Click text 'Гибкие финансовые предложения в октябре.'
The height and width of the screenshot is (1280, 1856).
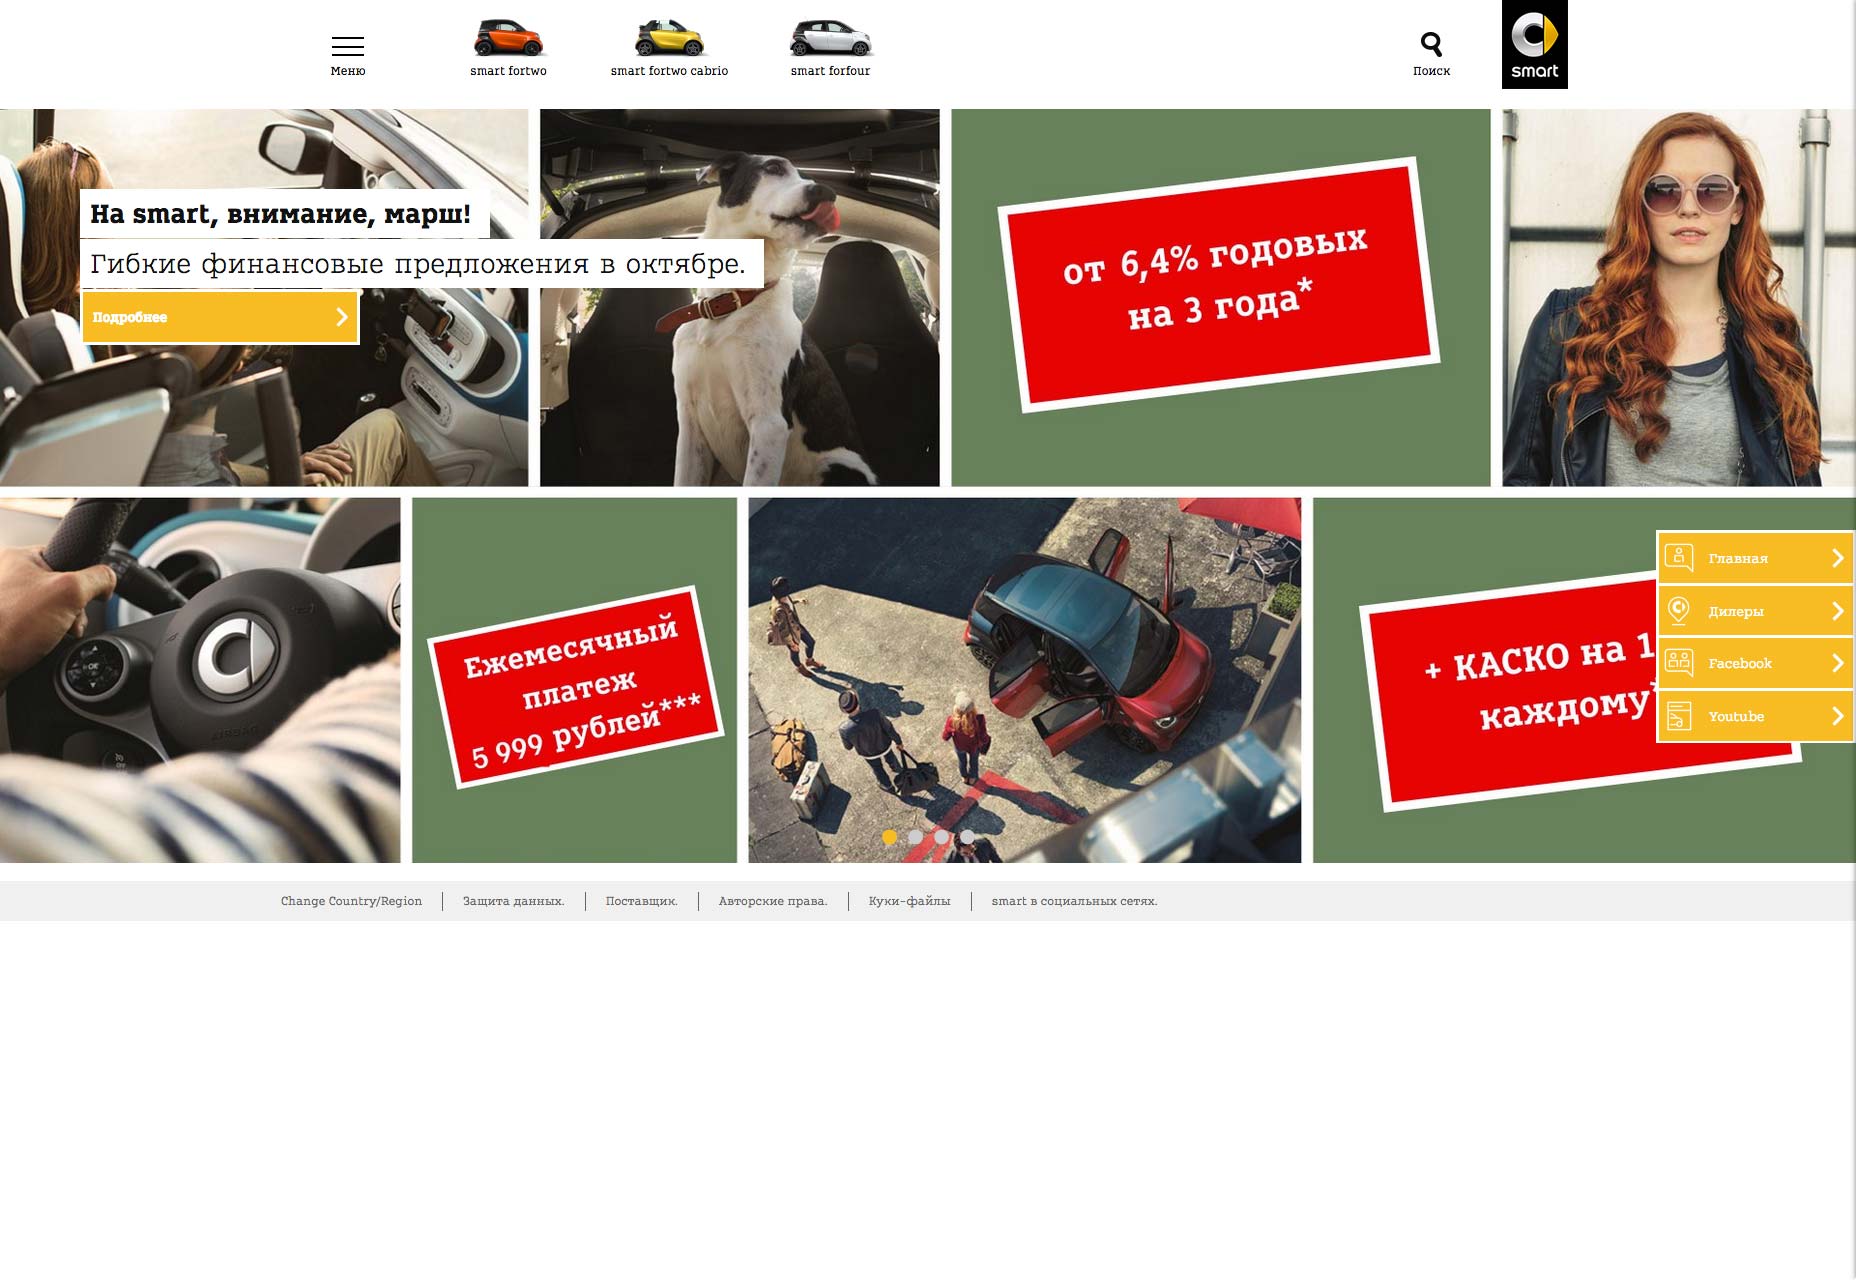point(418,263)
